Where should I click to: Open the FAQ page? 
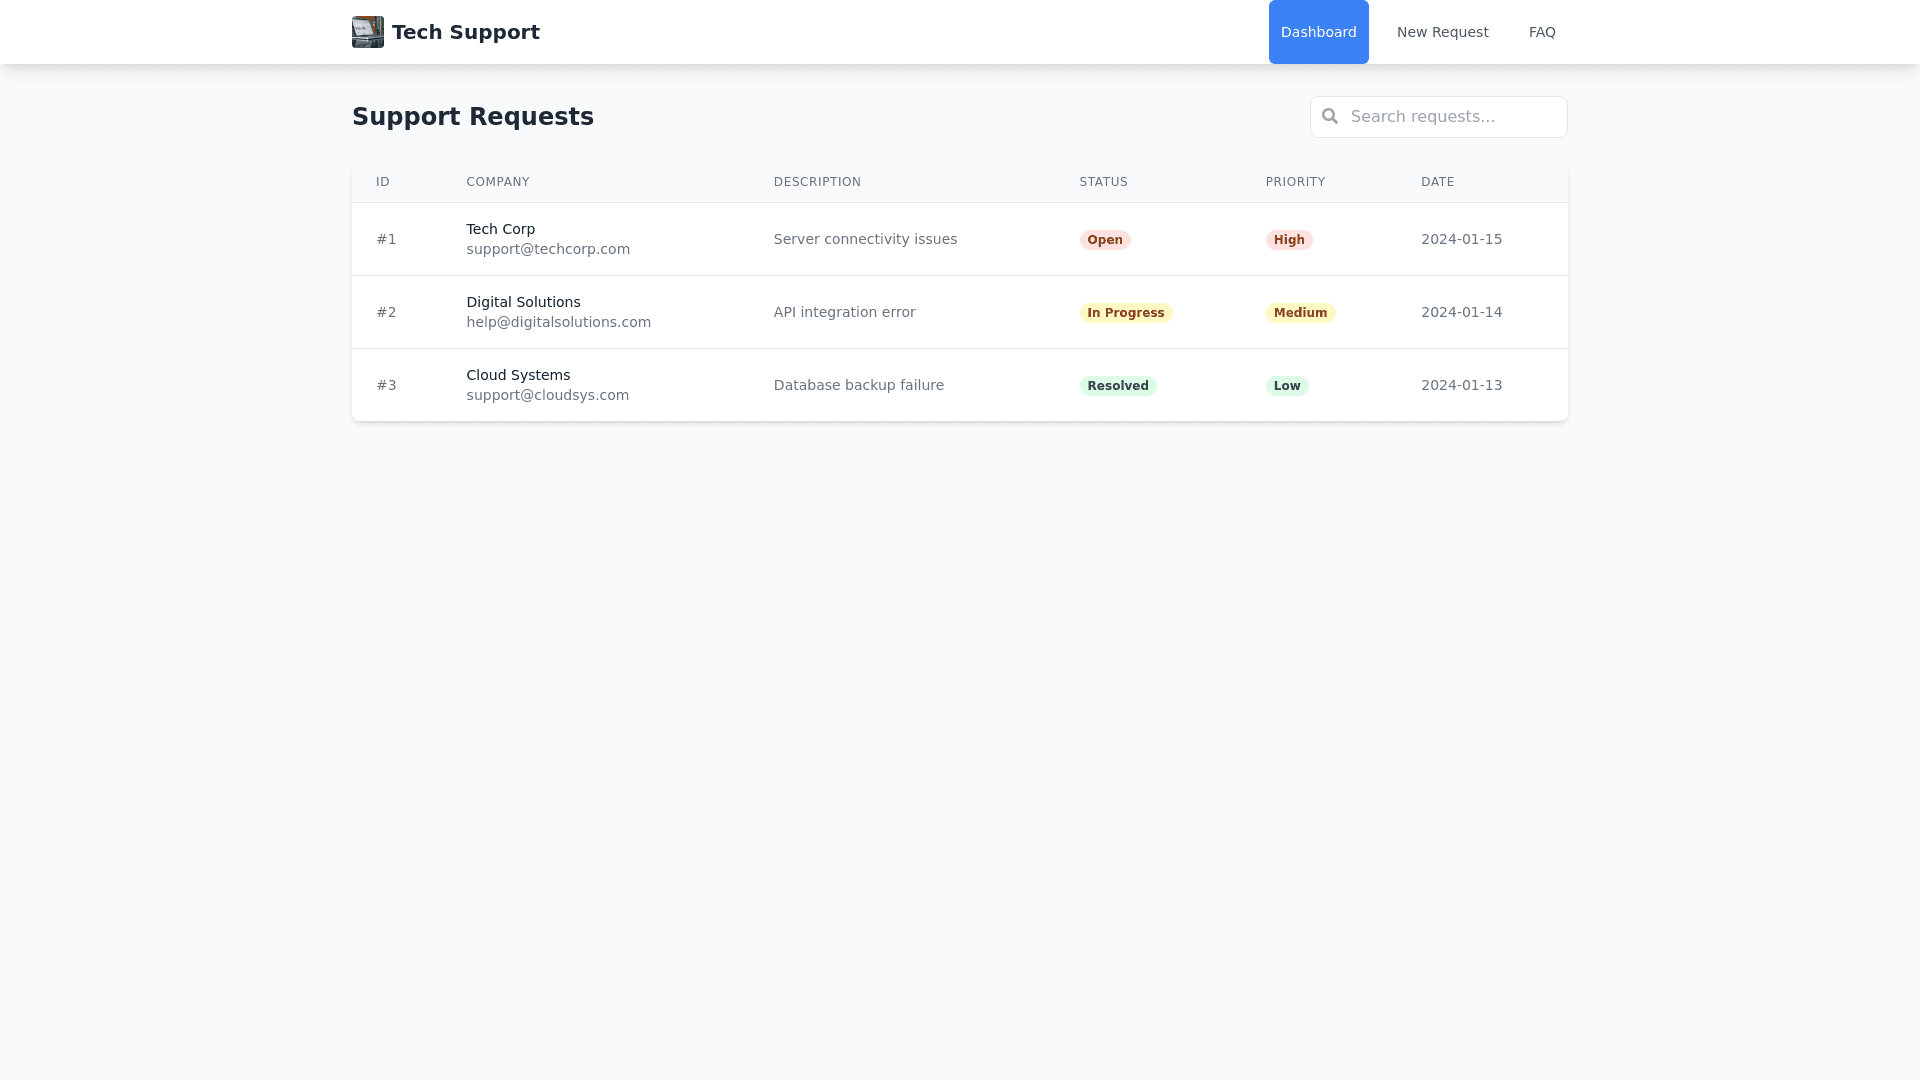click(1541, 32)
